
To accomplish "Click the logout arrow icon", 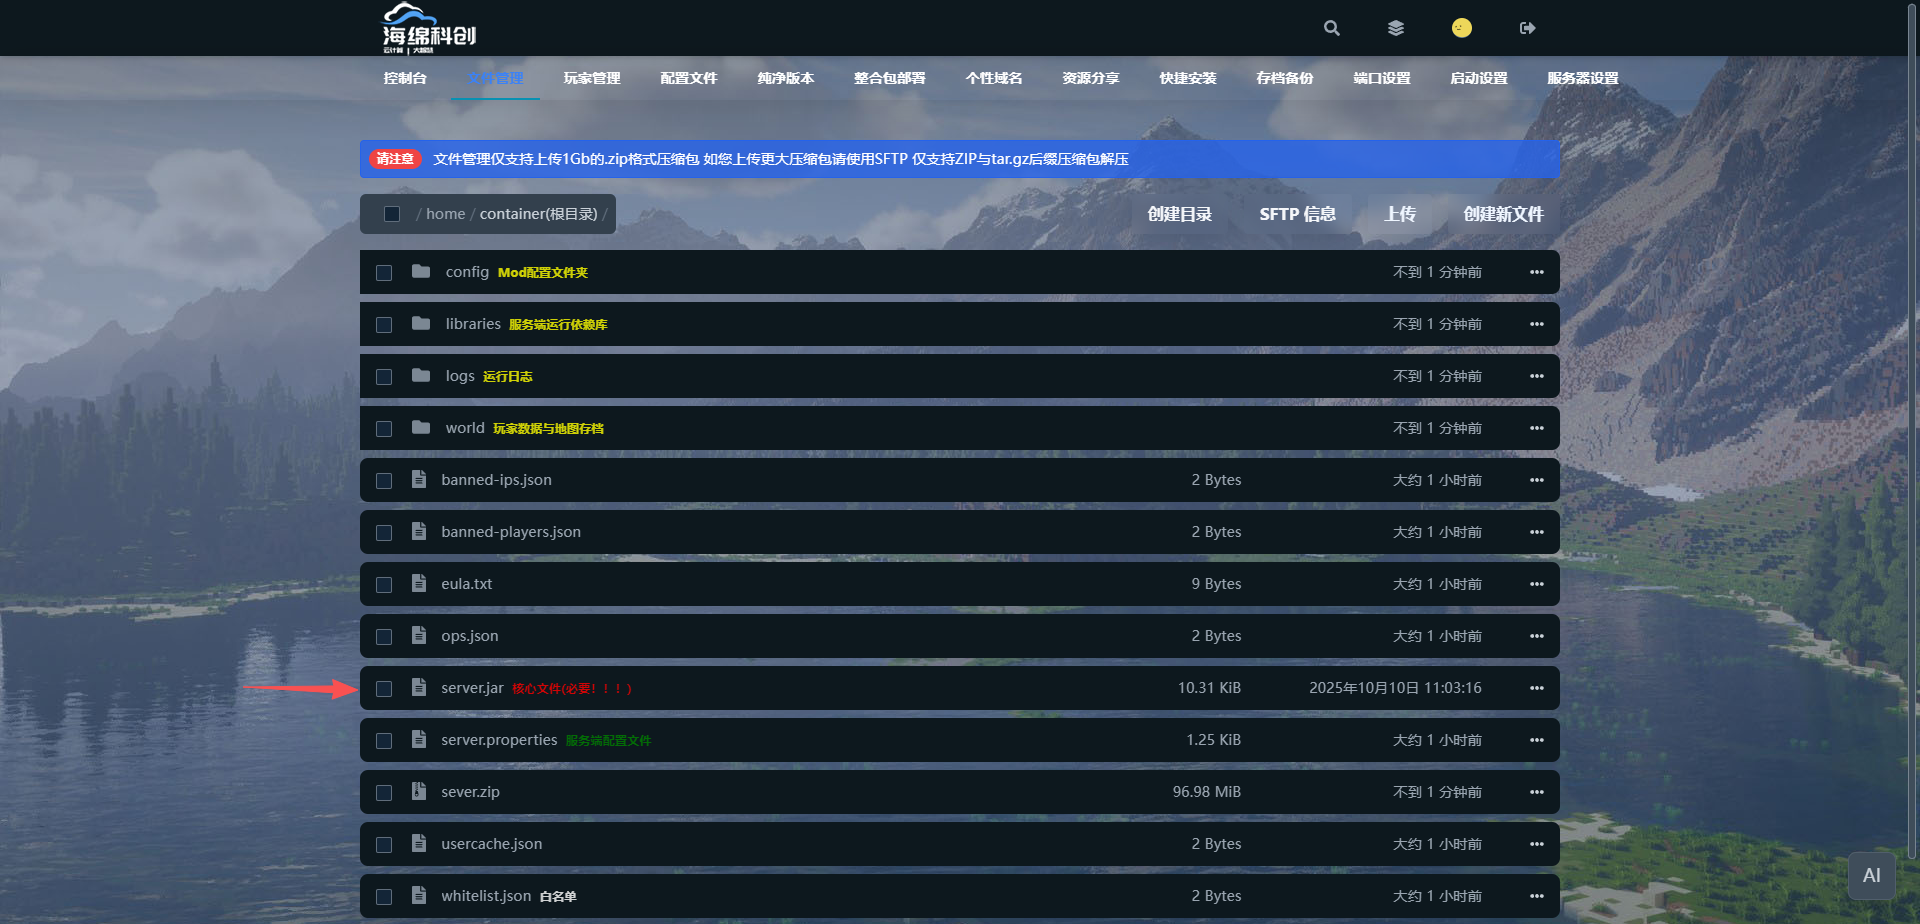I will click(x=1527, y=28).
